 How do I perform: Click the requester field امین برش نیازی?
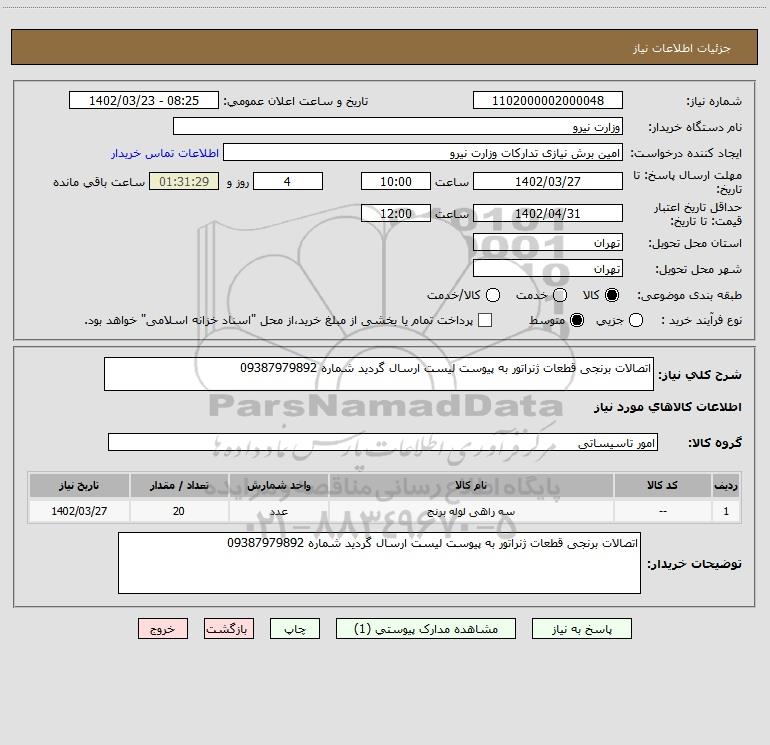point(423,153)
